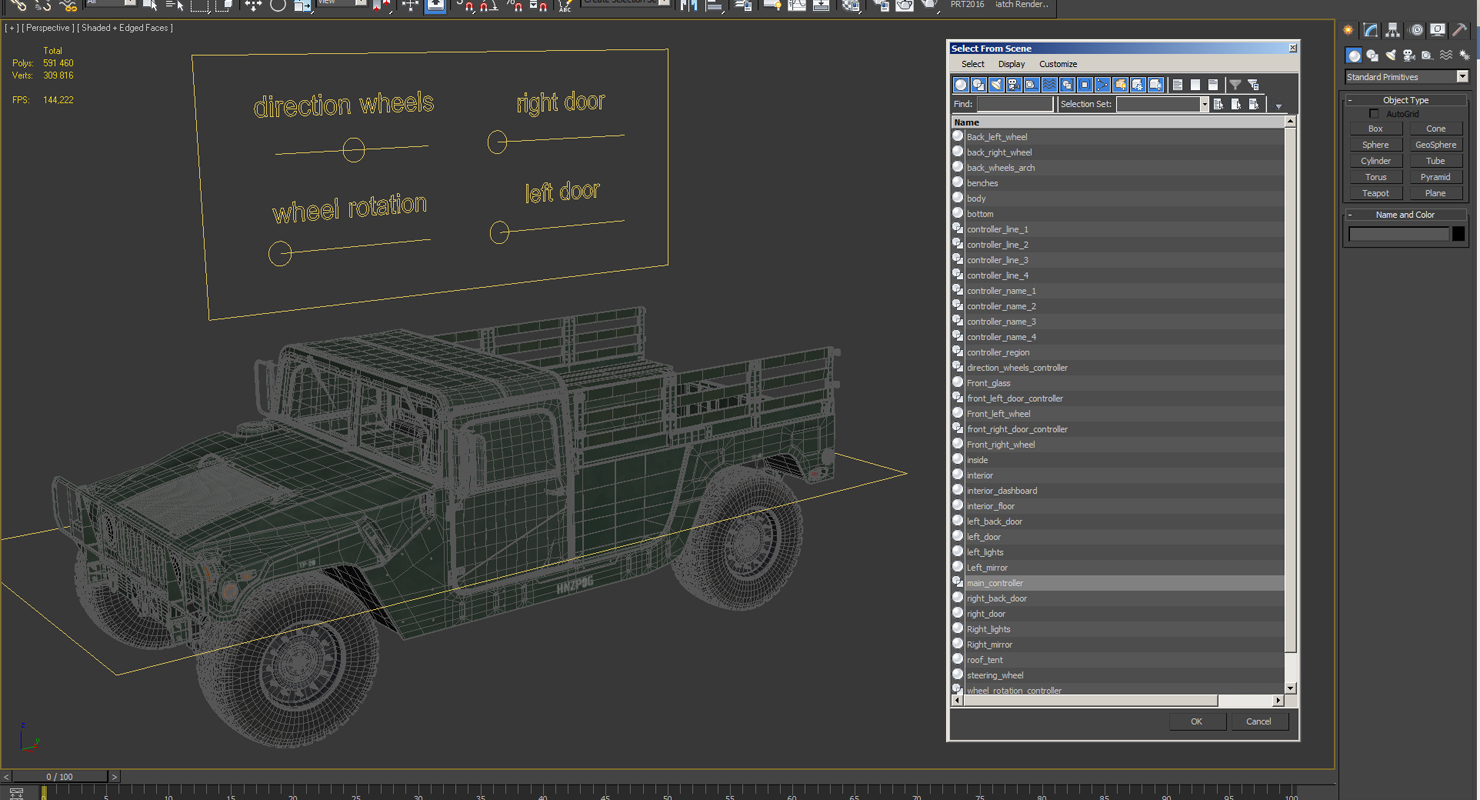Open the Create tab in command panel
The width and height of the screenshot is (1480, 800).
click(1348, 30)
